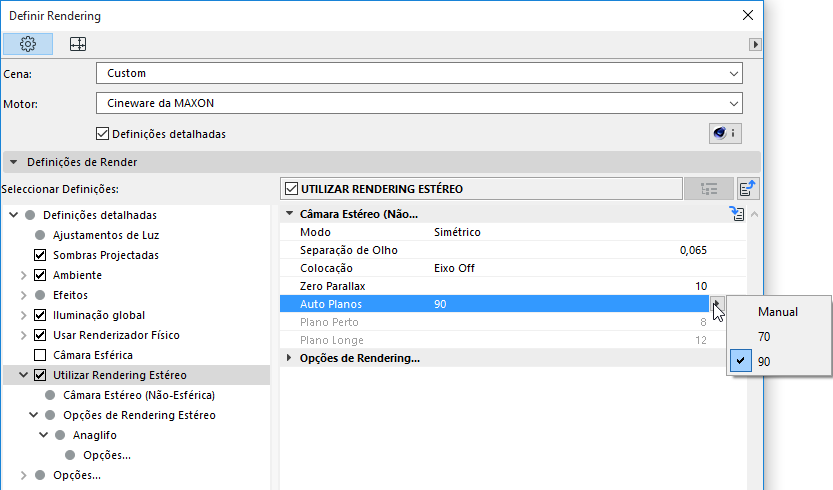
Task: Expand the Usar Renderizador Físico node
Action: [x=23, y=335]
